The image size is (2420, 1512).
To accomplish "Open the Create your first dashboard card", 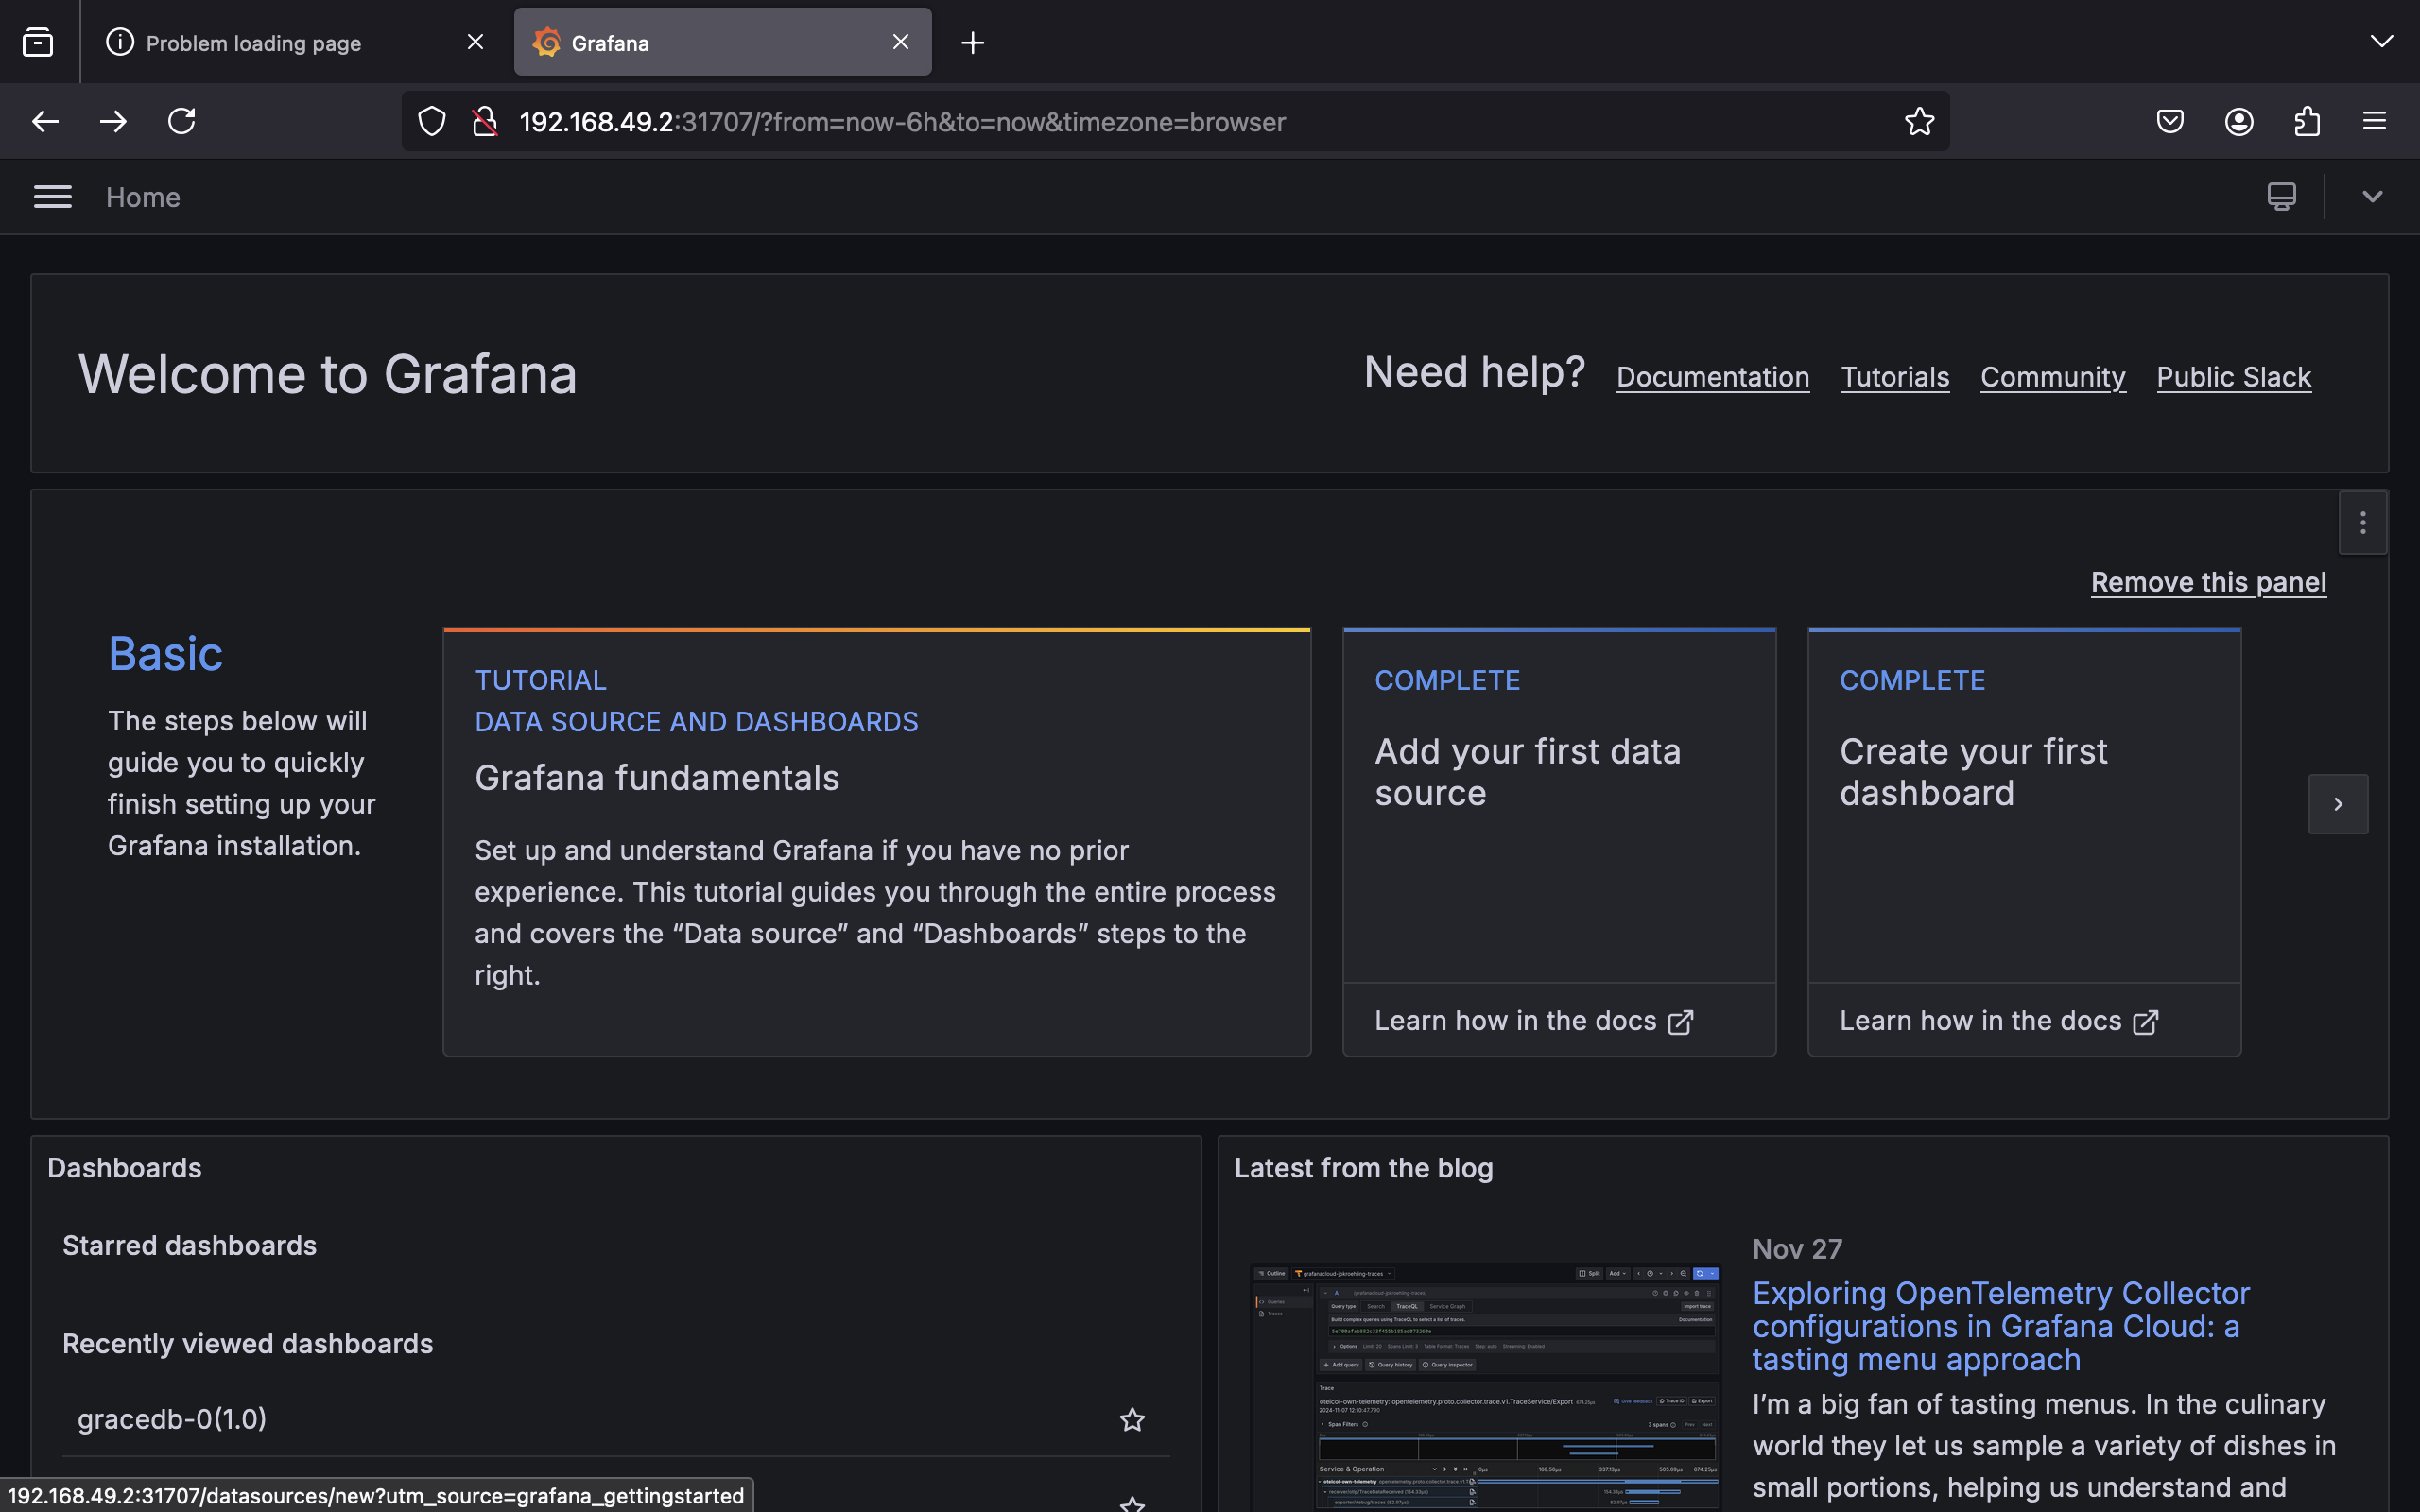I will 2024,805.
